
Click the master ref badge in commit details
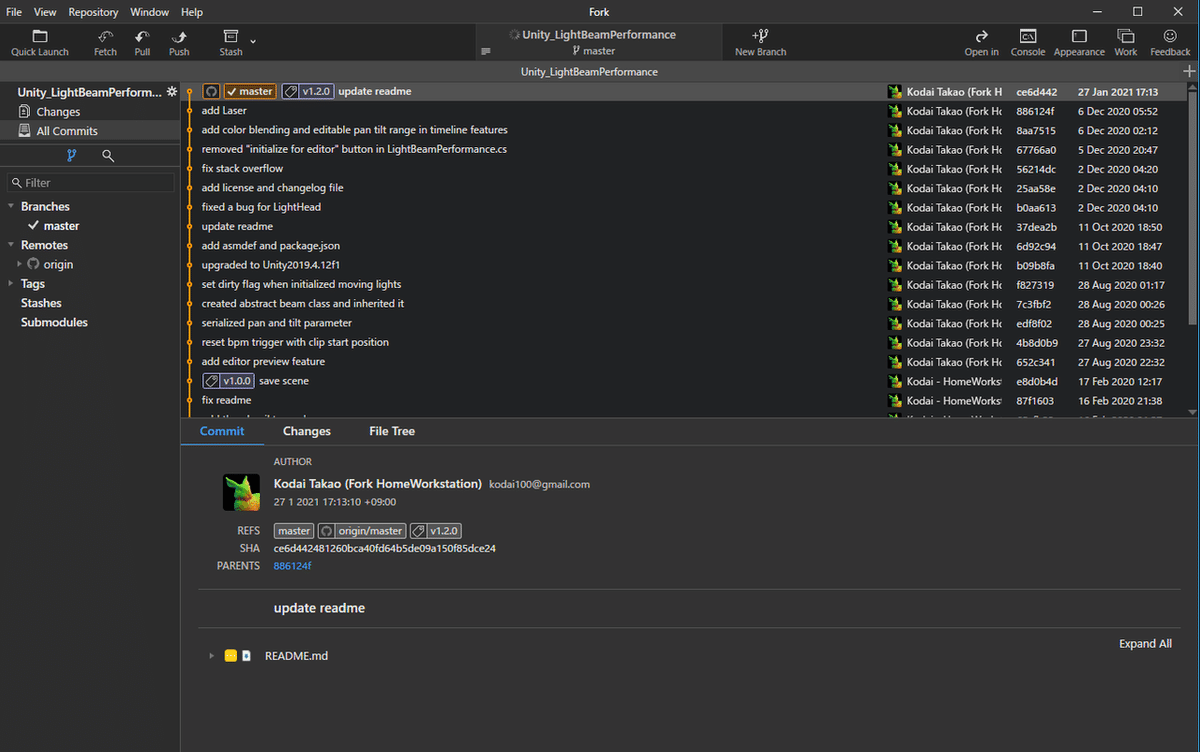[293, 531]
